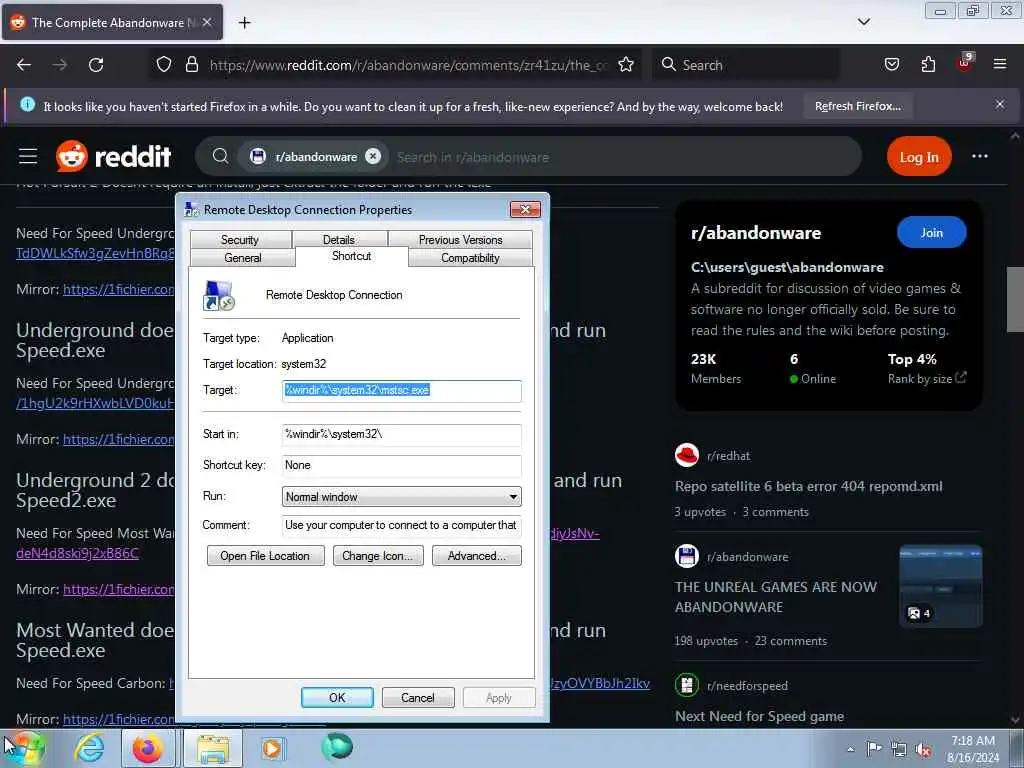
Task: Click the Shortcut key field
Action: (402, 465)
